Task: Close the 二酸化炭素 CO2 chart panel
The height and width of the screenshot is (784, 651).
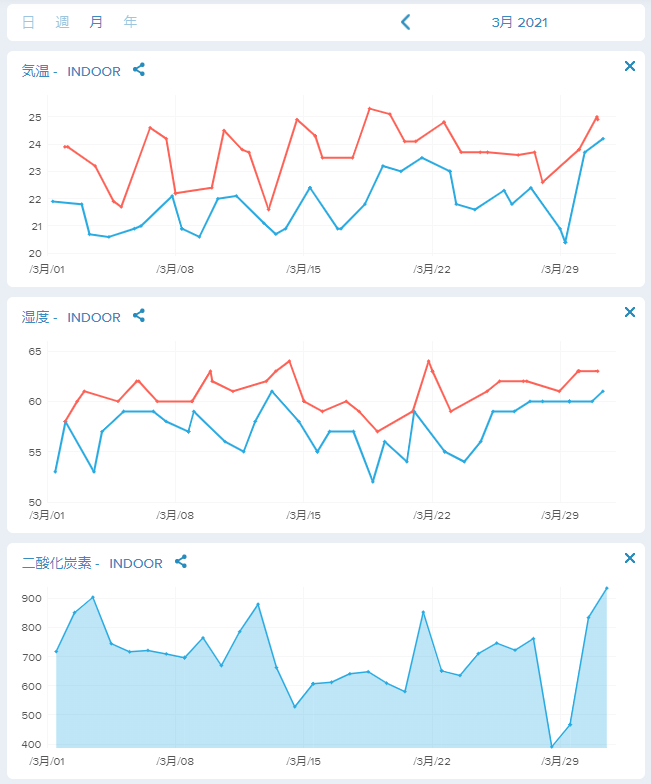Action: click(630, 558)
